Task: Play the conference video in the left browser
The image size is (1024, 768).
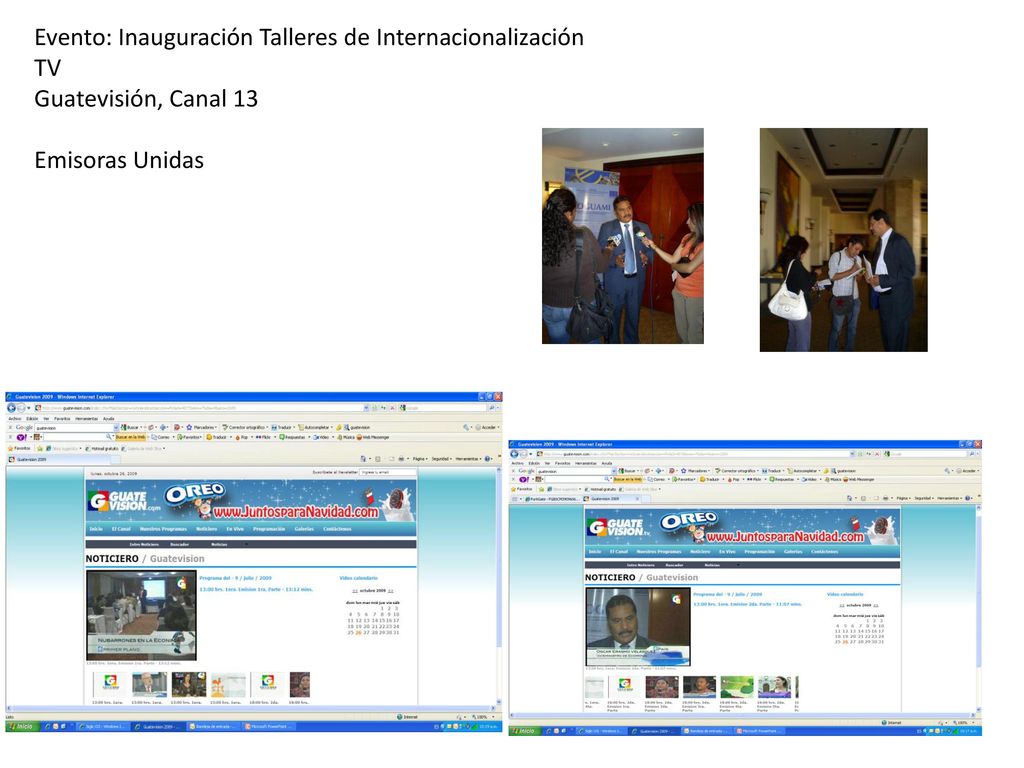Action: pos(142,616)
